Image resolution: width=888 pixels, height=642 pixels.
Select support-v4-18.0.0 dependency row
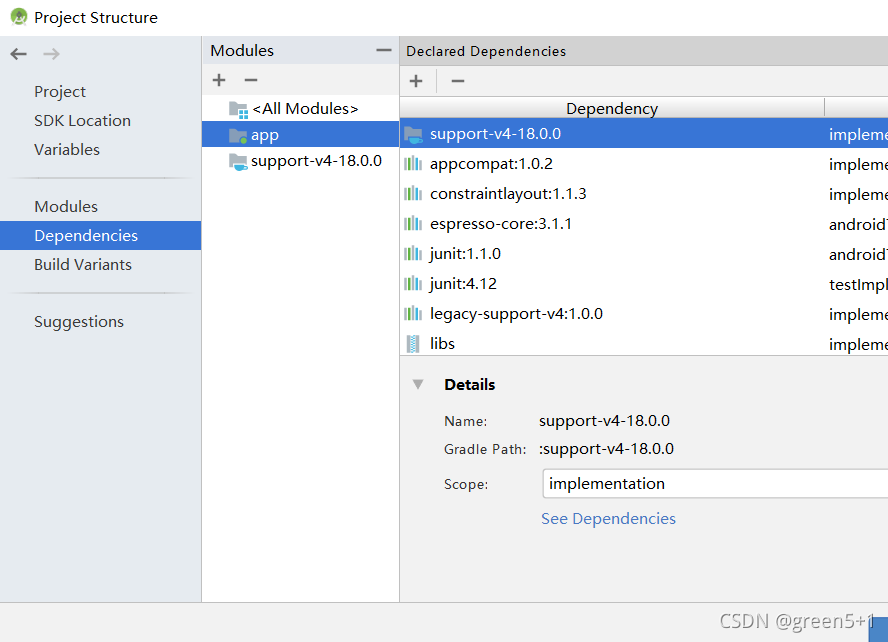644,134
